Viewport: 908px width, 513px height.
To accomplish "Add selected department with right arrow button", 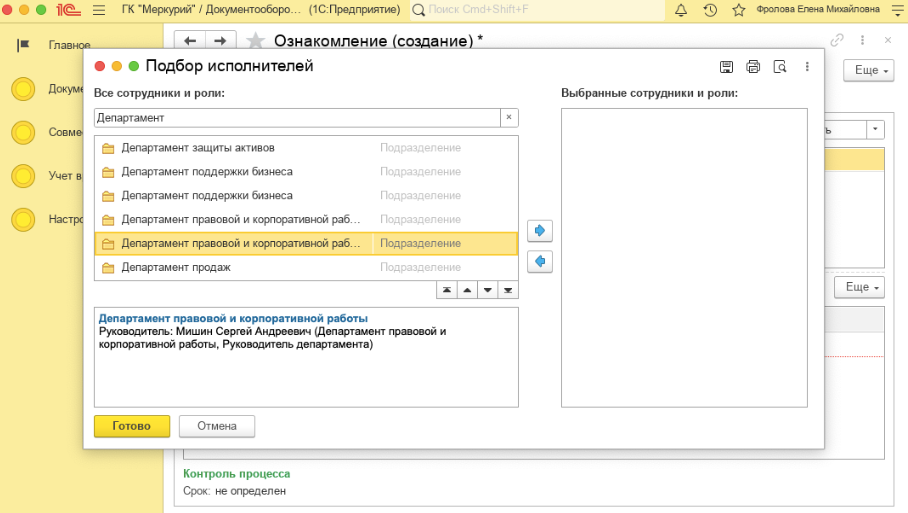I will (x=540, y=231).
